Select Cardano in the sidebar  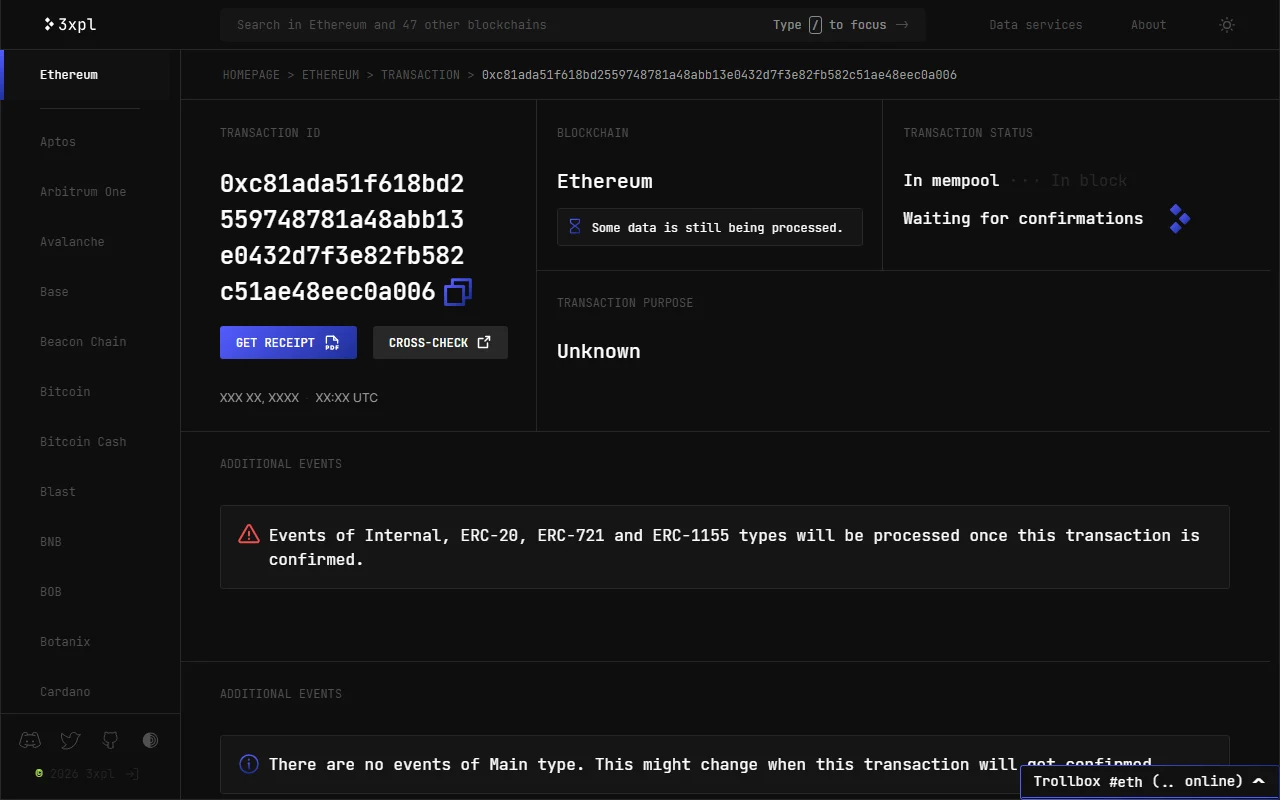65,692
